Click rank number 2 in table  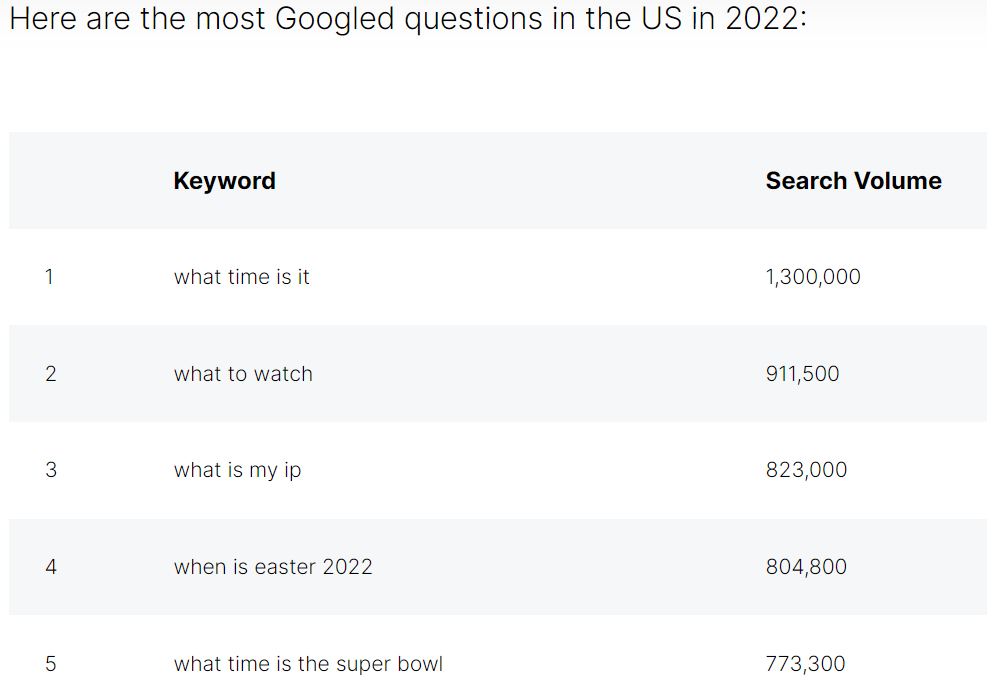click(51, 374)
